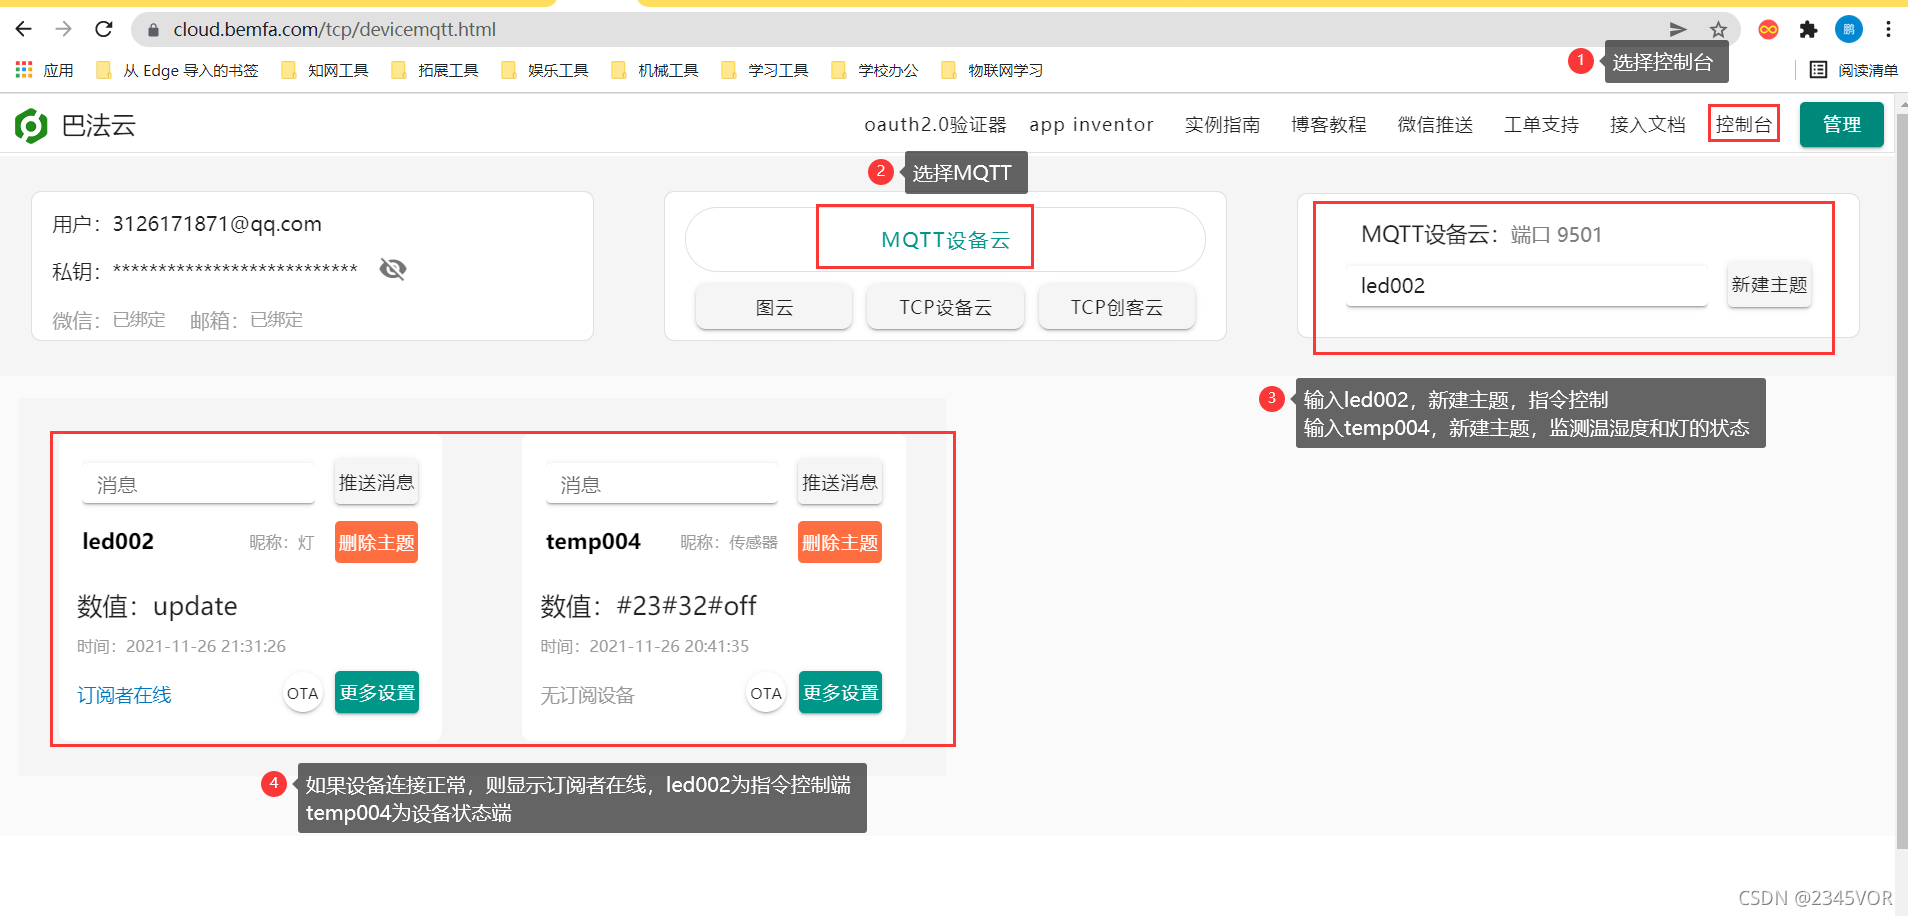Open the oauth2.0验证器 menu item
The width and height of the screenshot is (1908, 916).
[x=935, y=125]
